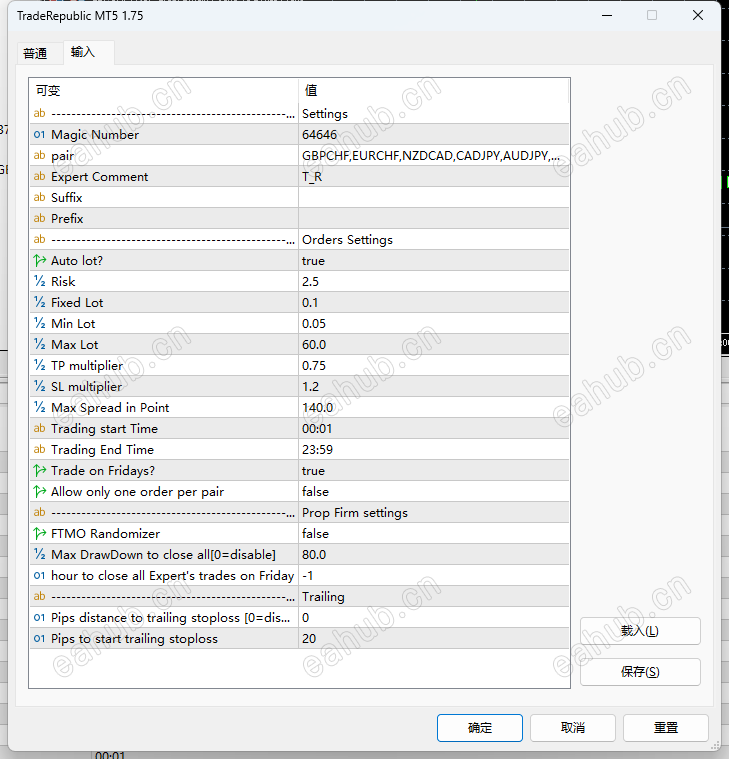Select the SL multiplier value 1.2
The image size is (729, 759).
click(433, 386)
